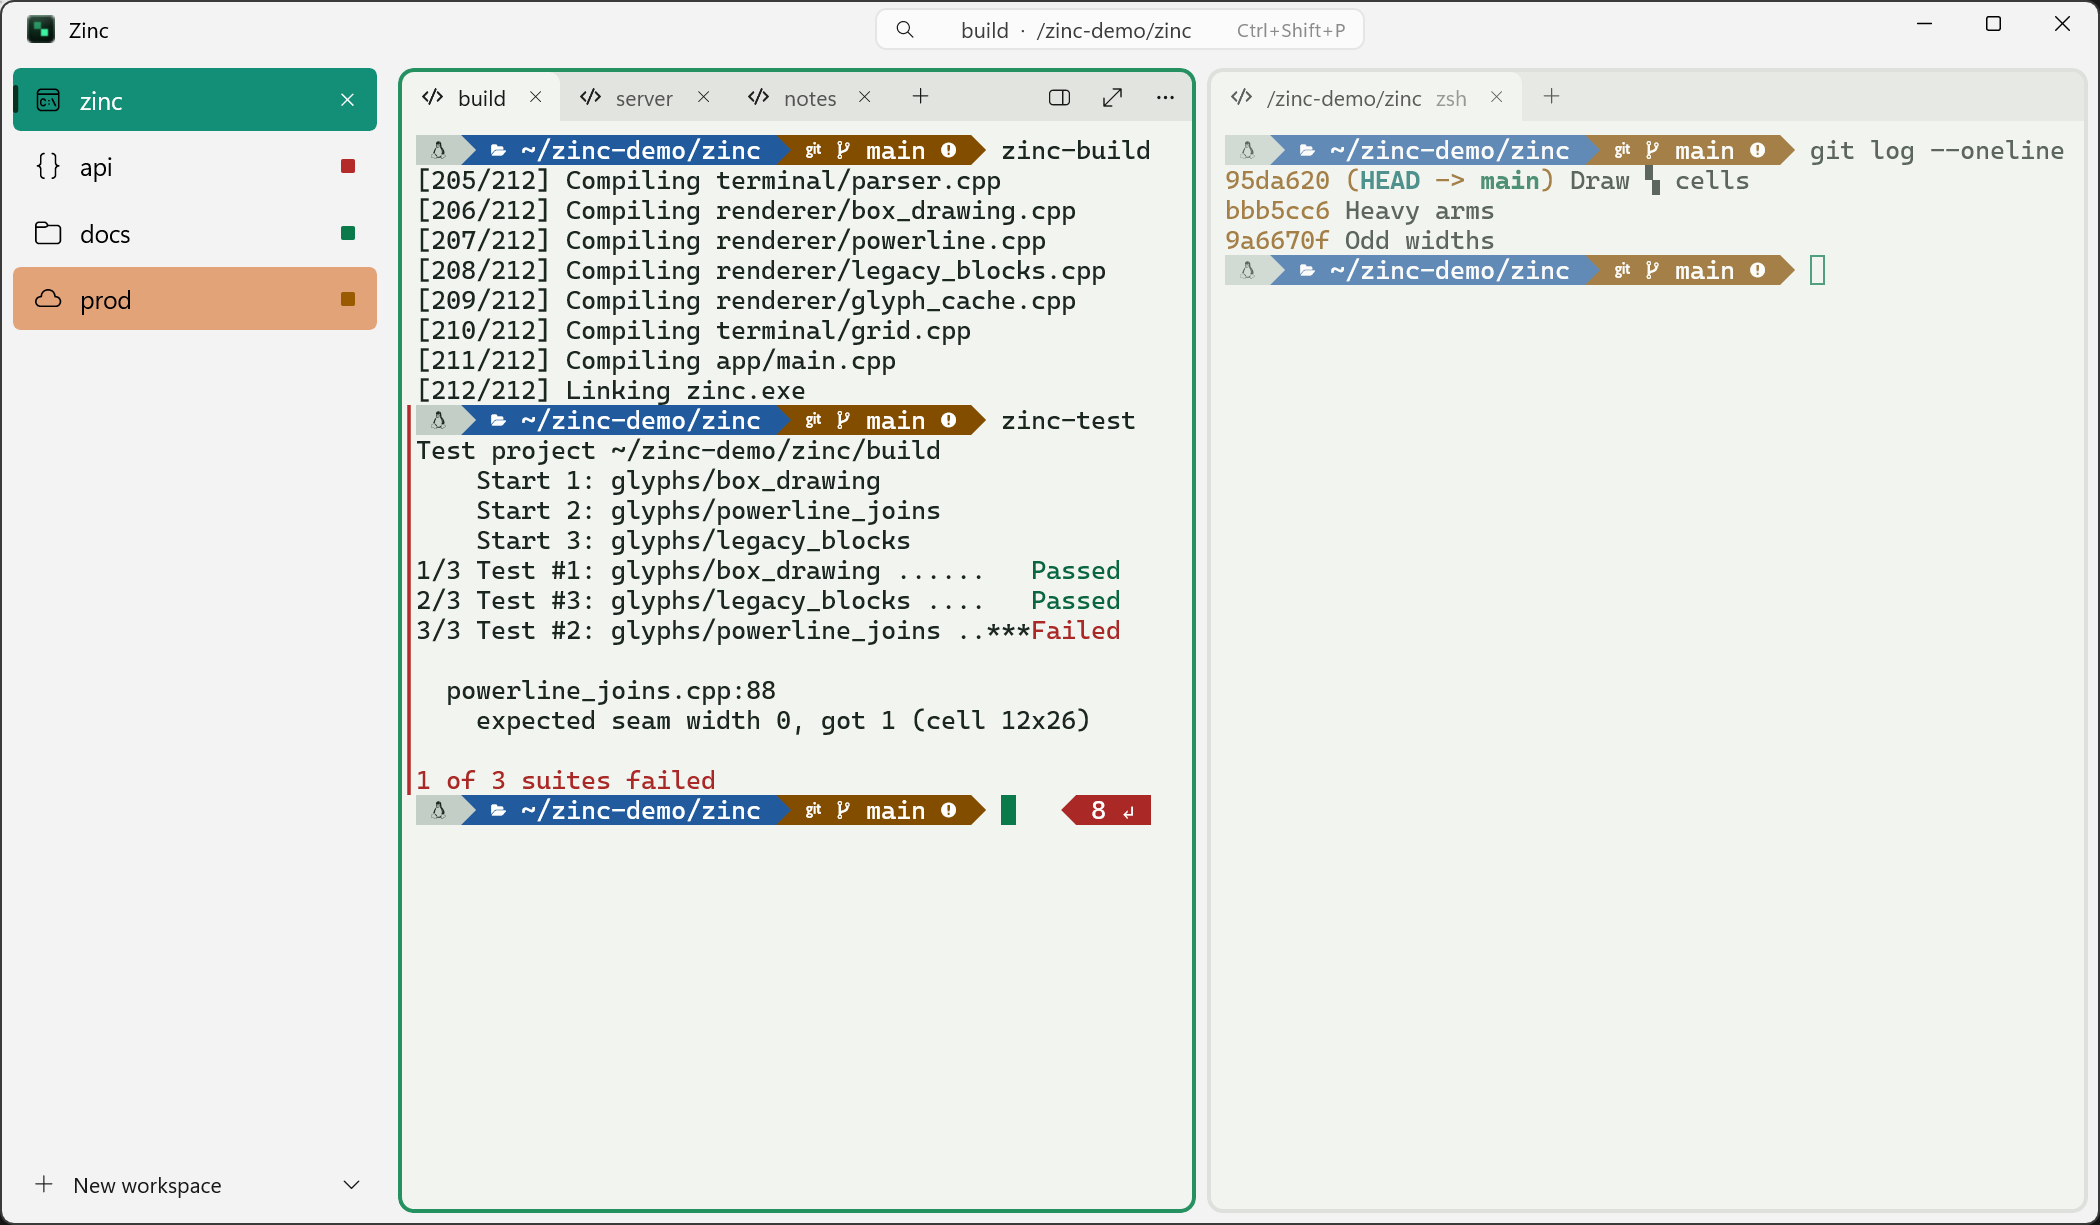Click the Zinc app logo icon
Image resolution: width=2100 pixels, height=1225 pixels.
[x=41, y=30]
